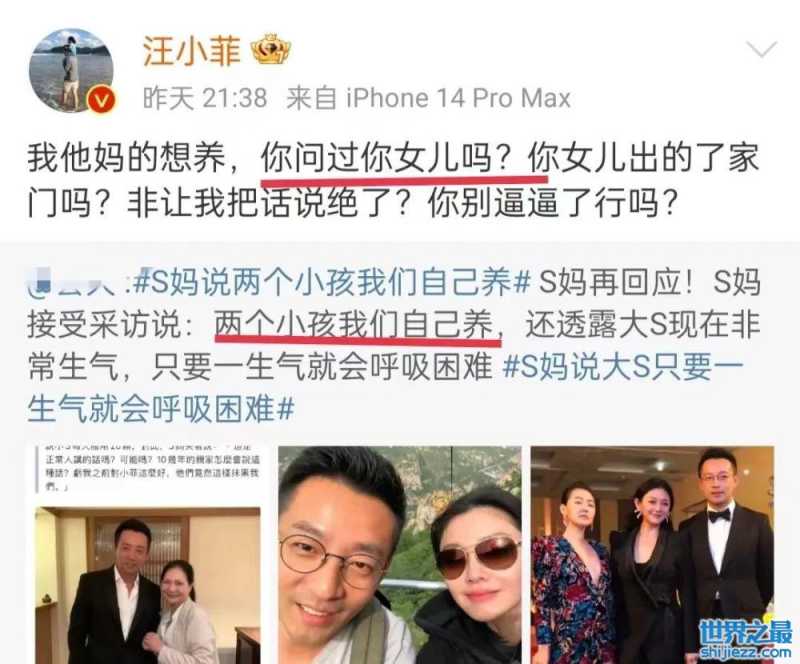The width and height of the screenshot is (800, 664).
Task: Tap the underlined quote 两个小孩我们自己养
Action: point(353,325)
